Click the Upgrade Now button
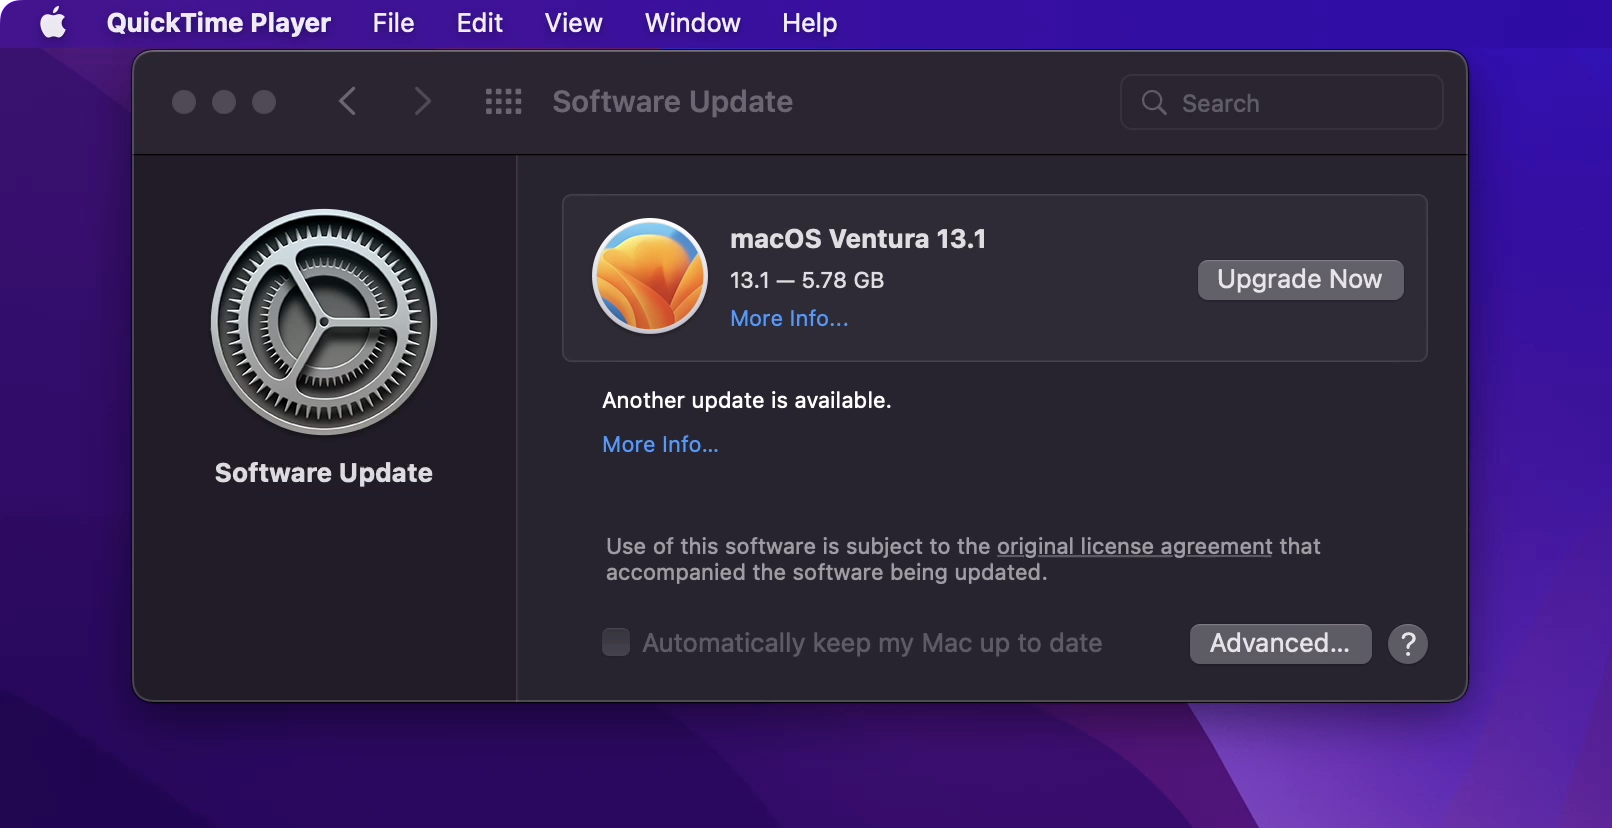Image resolution: width=1612 pixels, height=828 pixels. pos(1300,280)
